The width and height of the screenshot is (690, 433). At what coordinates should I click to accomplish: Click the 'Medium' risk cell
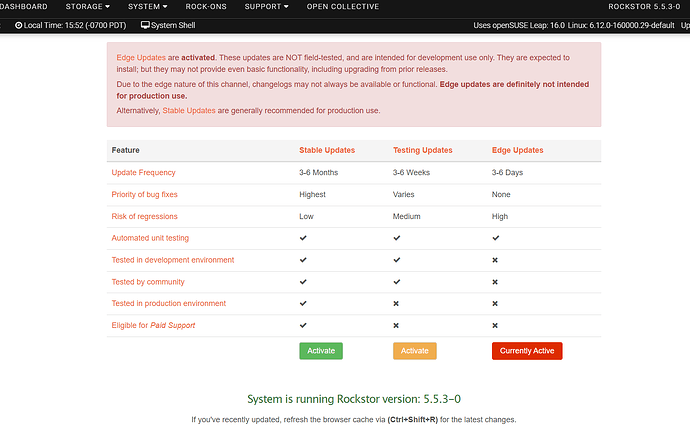point(407,216)
